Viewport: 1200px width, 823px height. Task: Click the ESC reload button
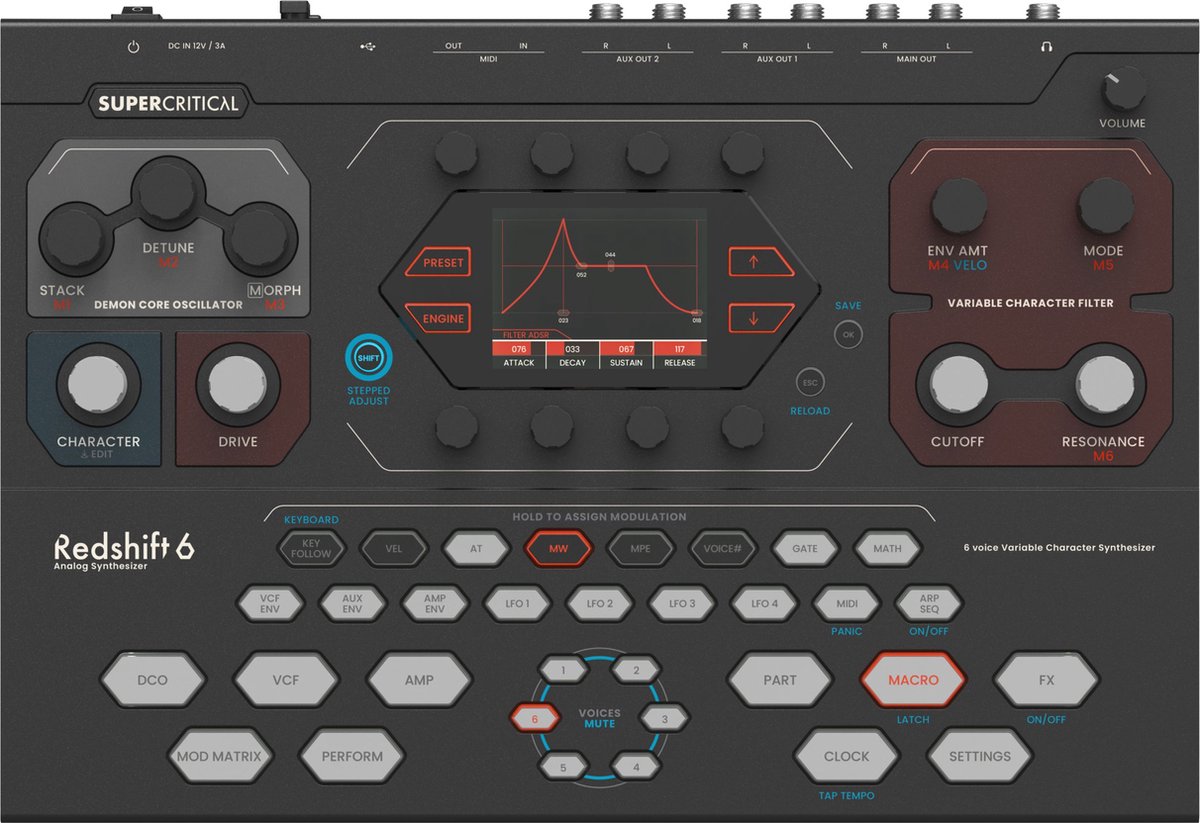[x=811, y=383]
